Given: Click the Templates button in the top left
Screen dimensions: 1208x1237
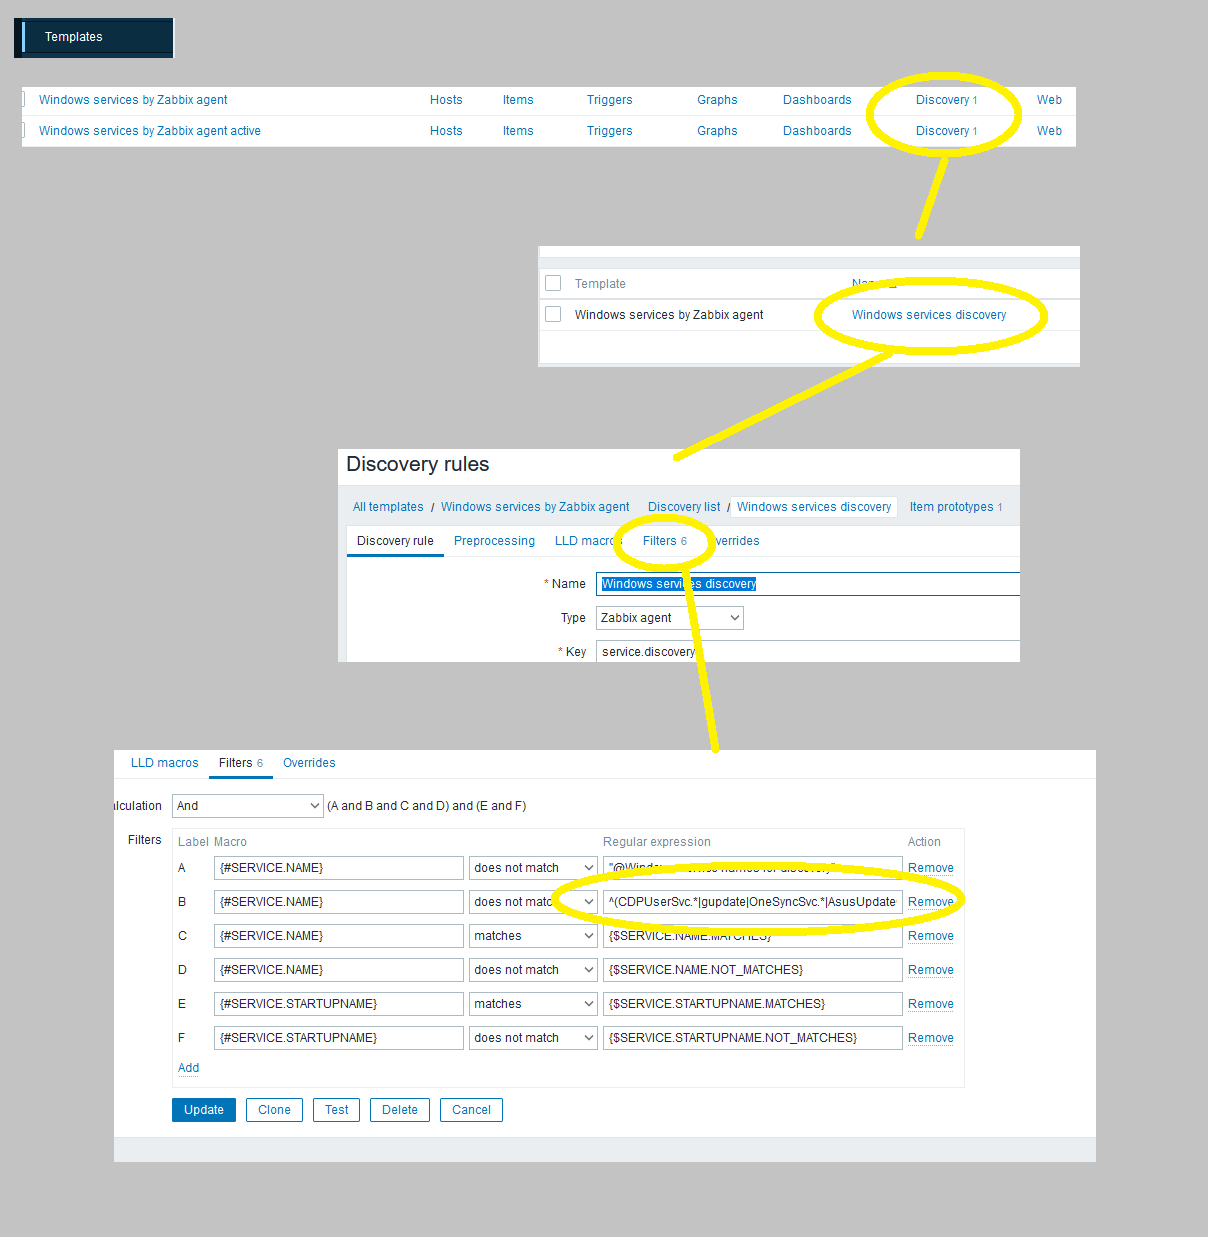Looking at the screenshot, I should (x=93, y=37).
